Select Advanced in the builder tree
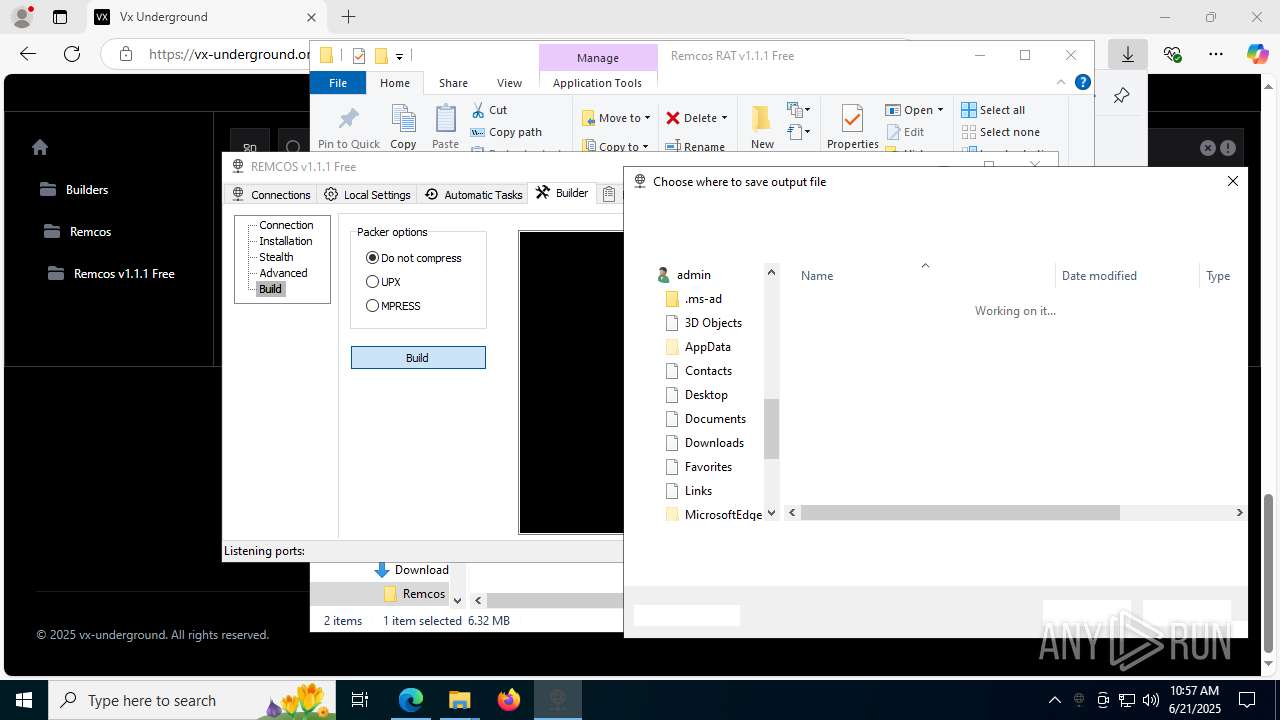1280x720 pixels. click(x=283, y=273)
